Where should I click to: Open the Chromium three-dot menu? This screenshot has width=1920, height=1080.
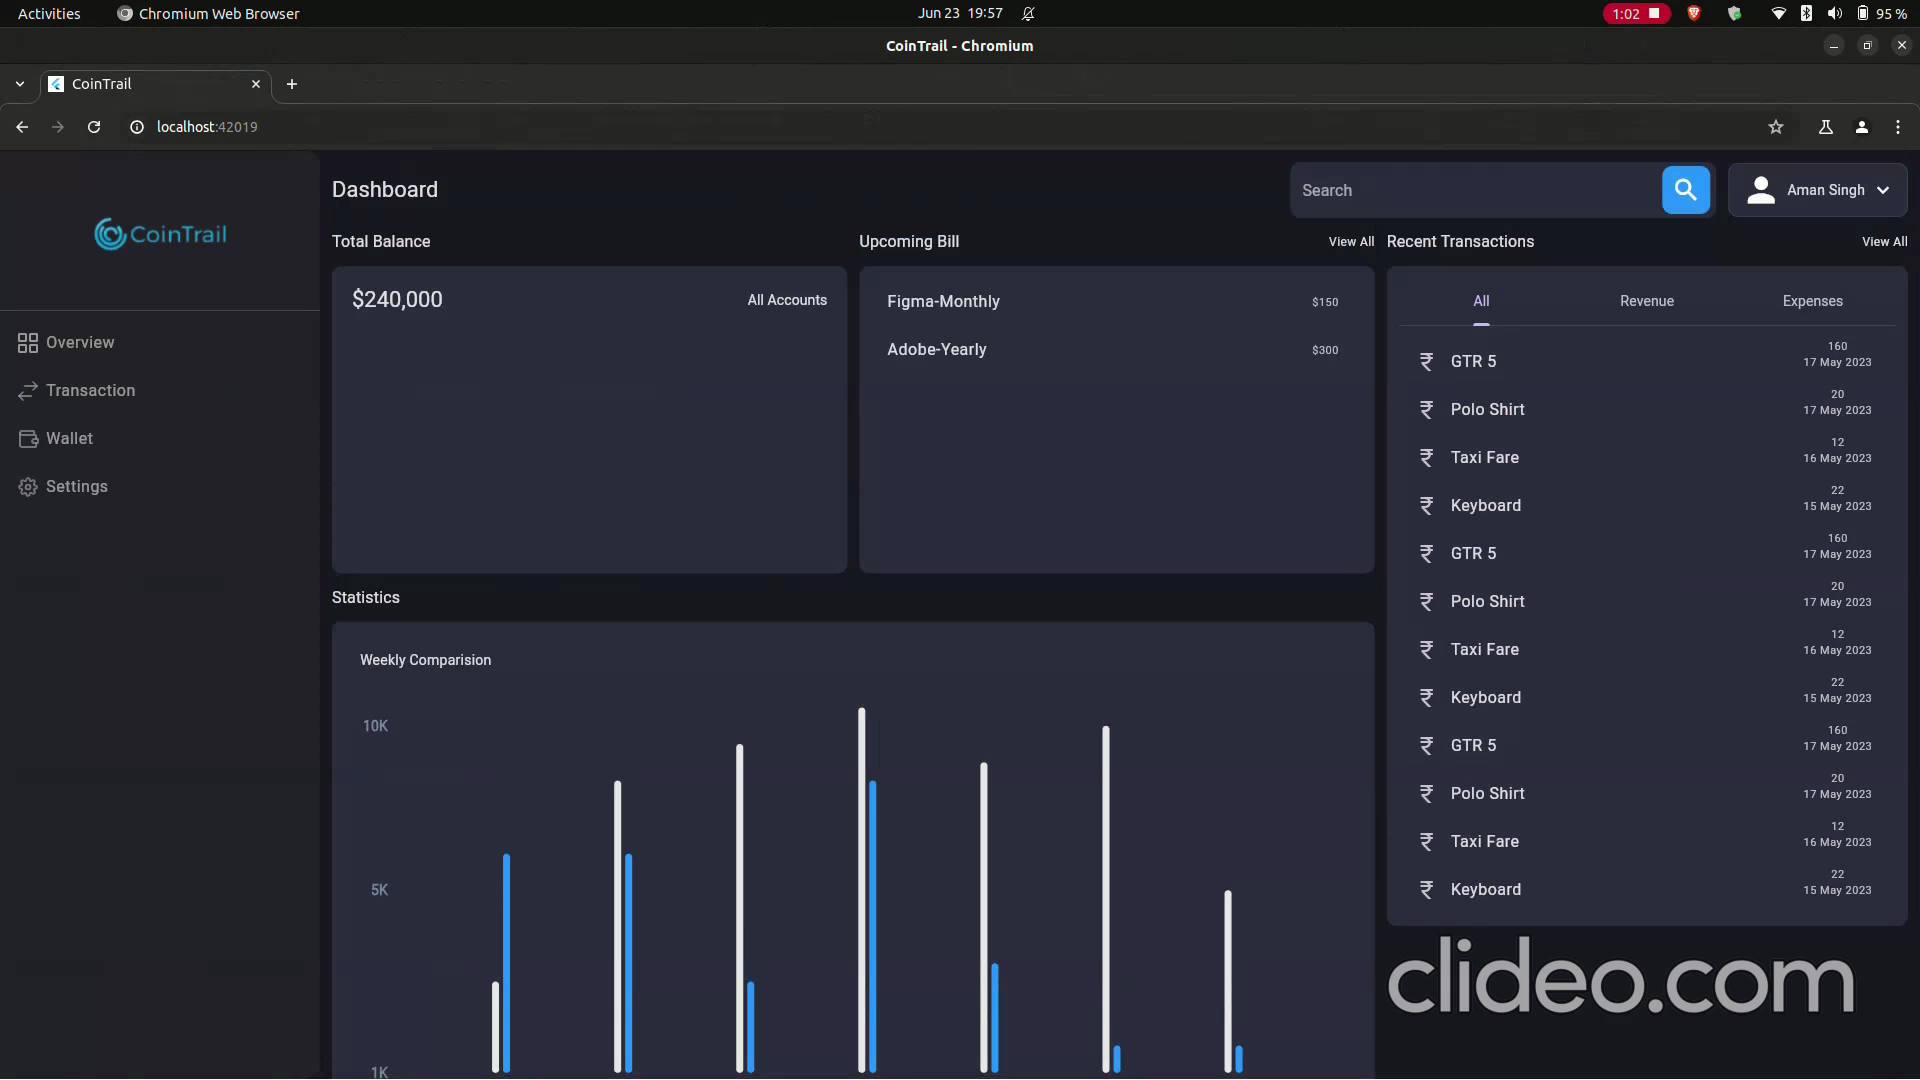point(1898,127)
